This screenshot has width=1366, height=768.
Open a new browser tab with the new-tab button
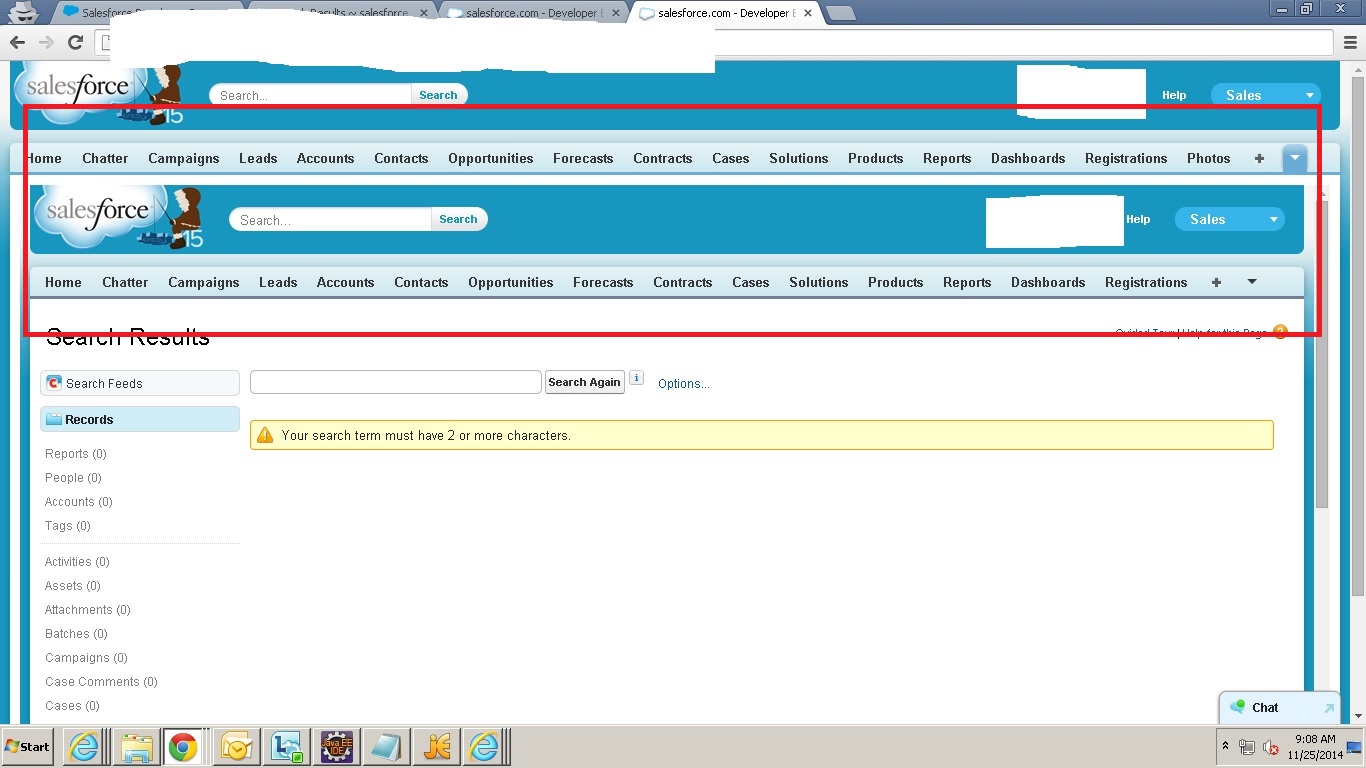coord(841,13)
